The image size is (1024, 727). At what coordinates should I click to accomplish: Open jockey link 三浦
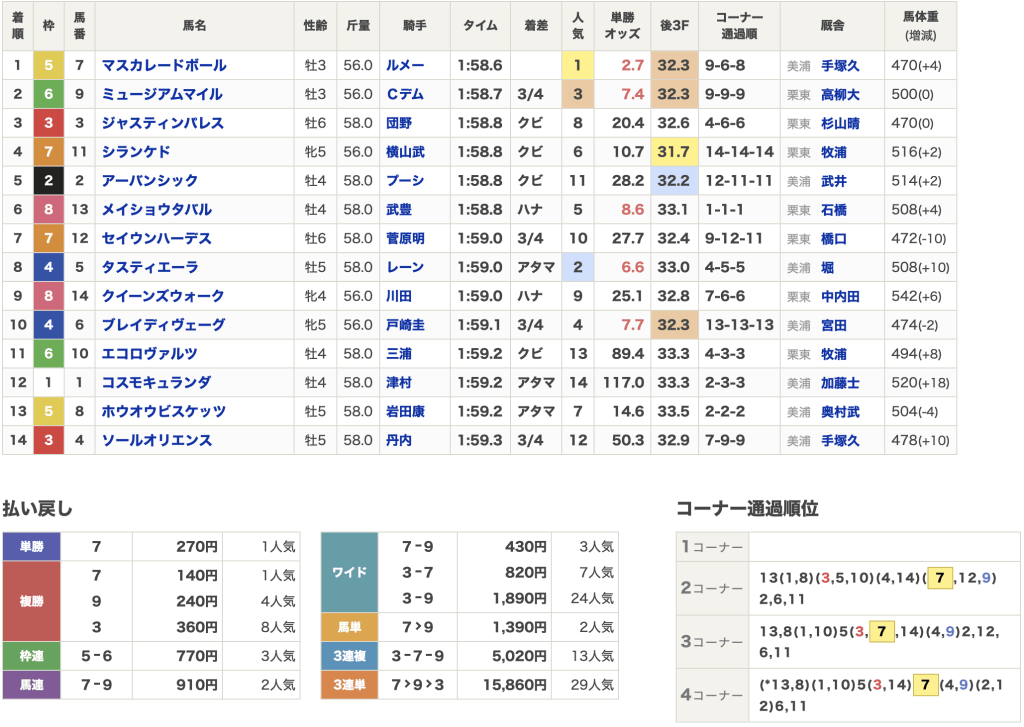399,353
